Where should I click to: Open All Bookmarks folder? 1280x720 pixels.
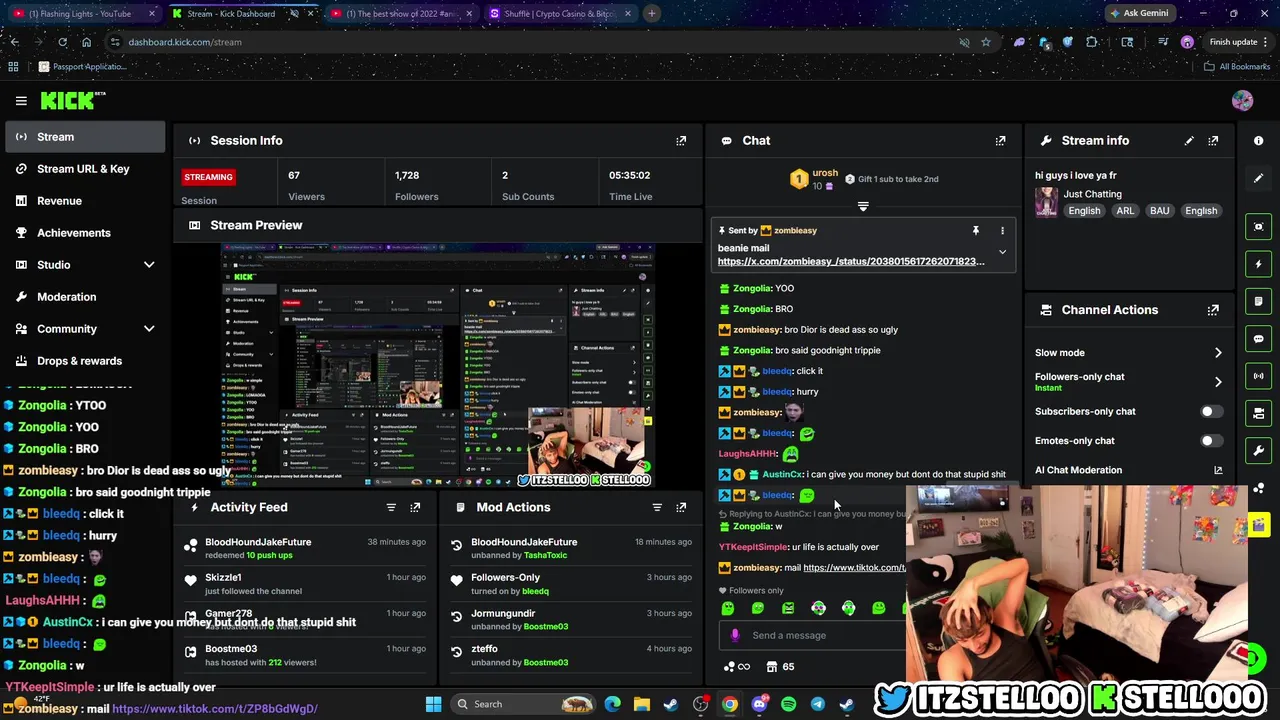[x=1237, y=67]
